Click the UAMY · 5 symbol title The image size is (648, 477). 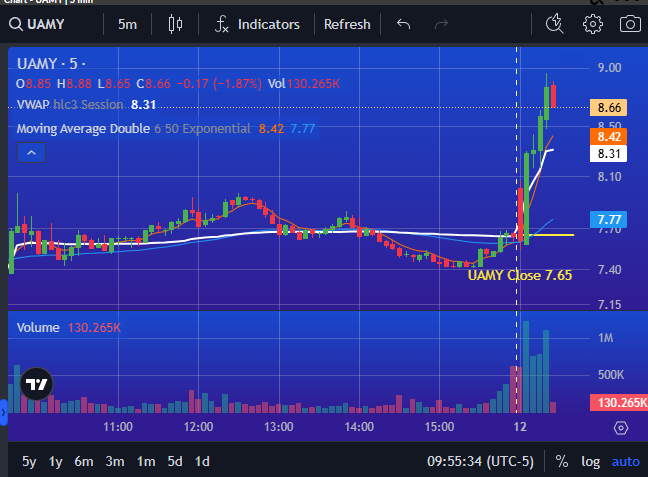coord(51,64)
